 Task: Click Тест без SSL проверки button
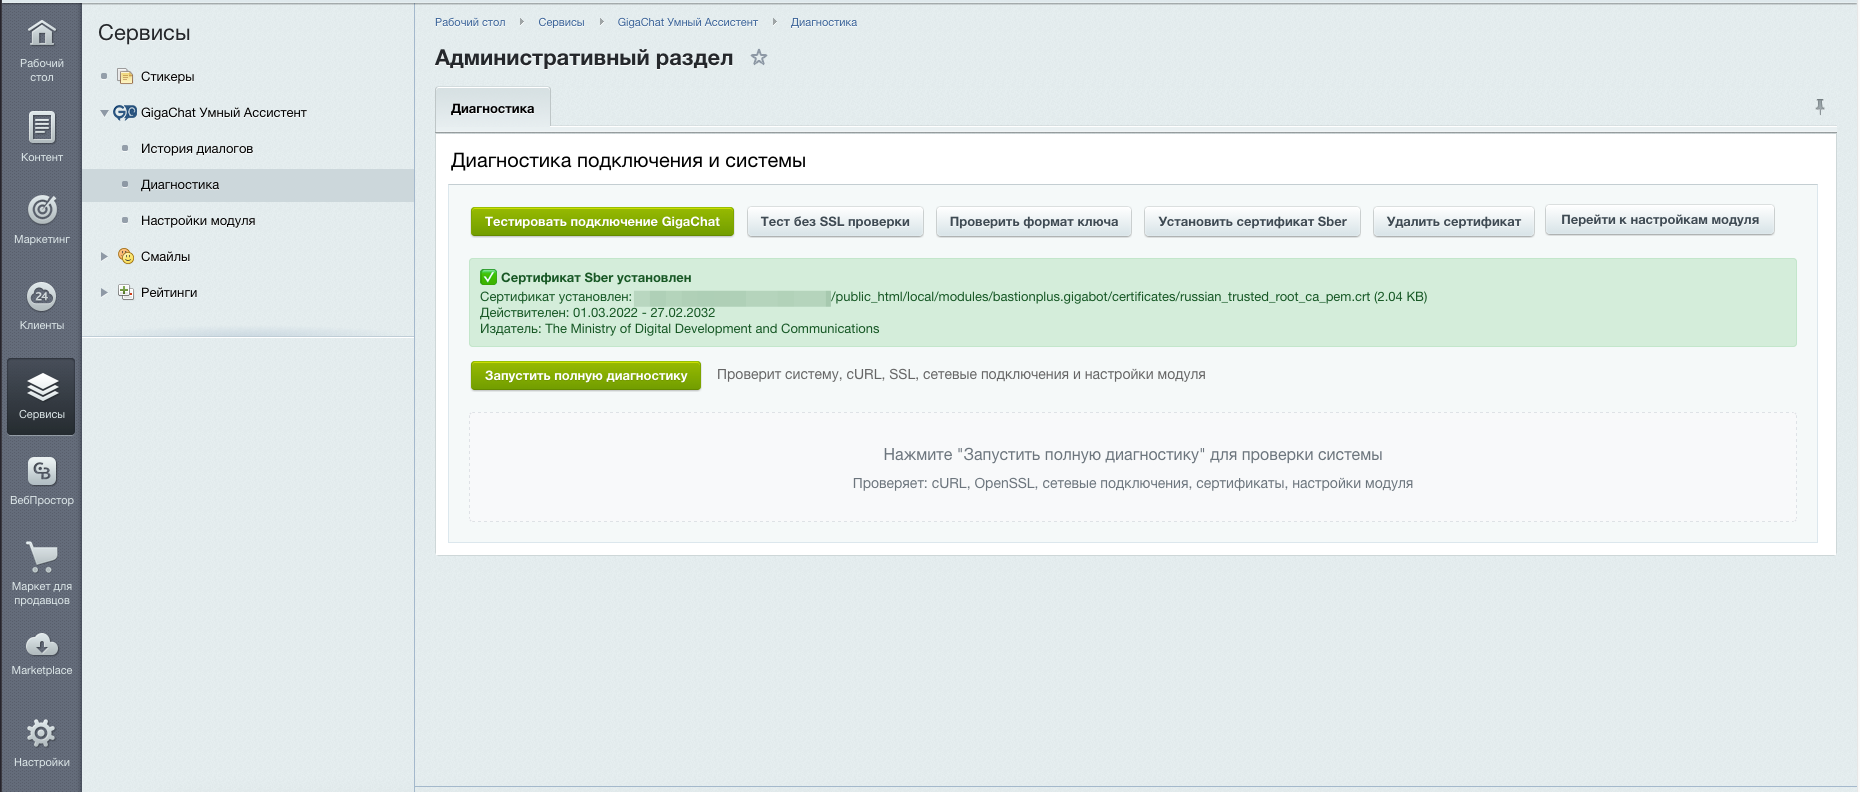pos(835,221)
